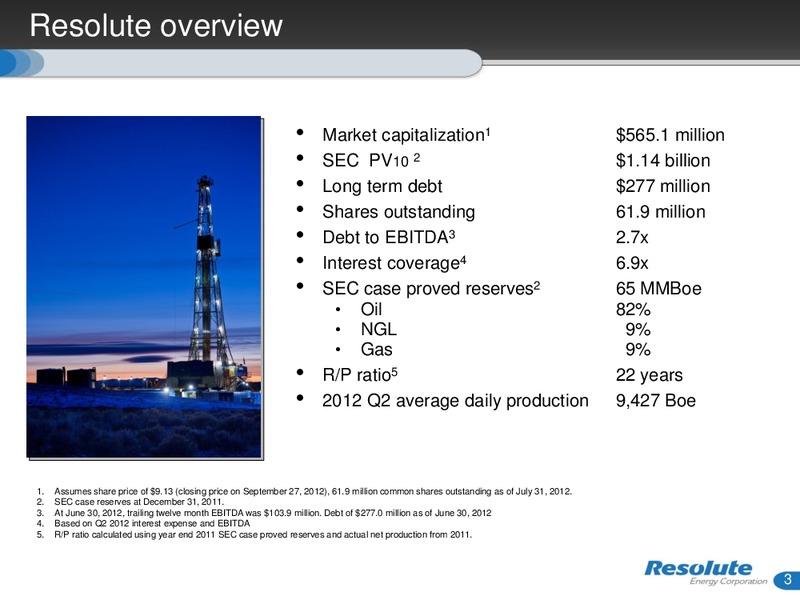The width and height of the screenshot is (800, 600).
Task: Click the 'Oil' sub-bullet
Action: [371, 309]
